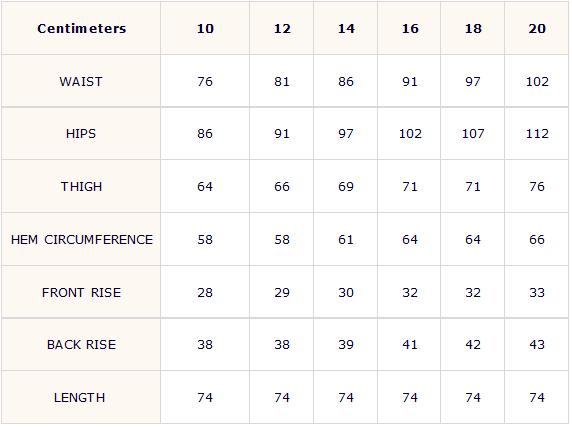Select thigh value 69 for size 14
The height and width of the screenshot is (427, 572).
tap(346, 186)
